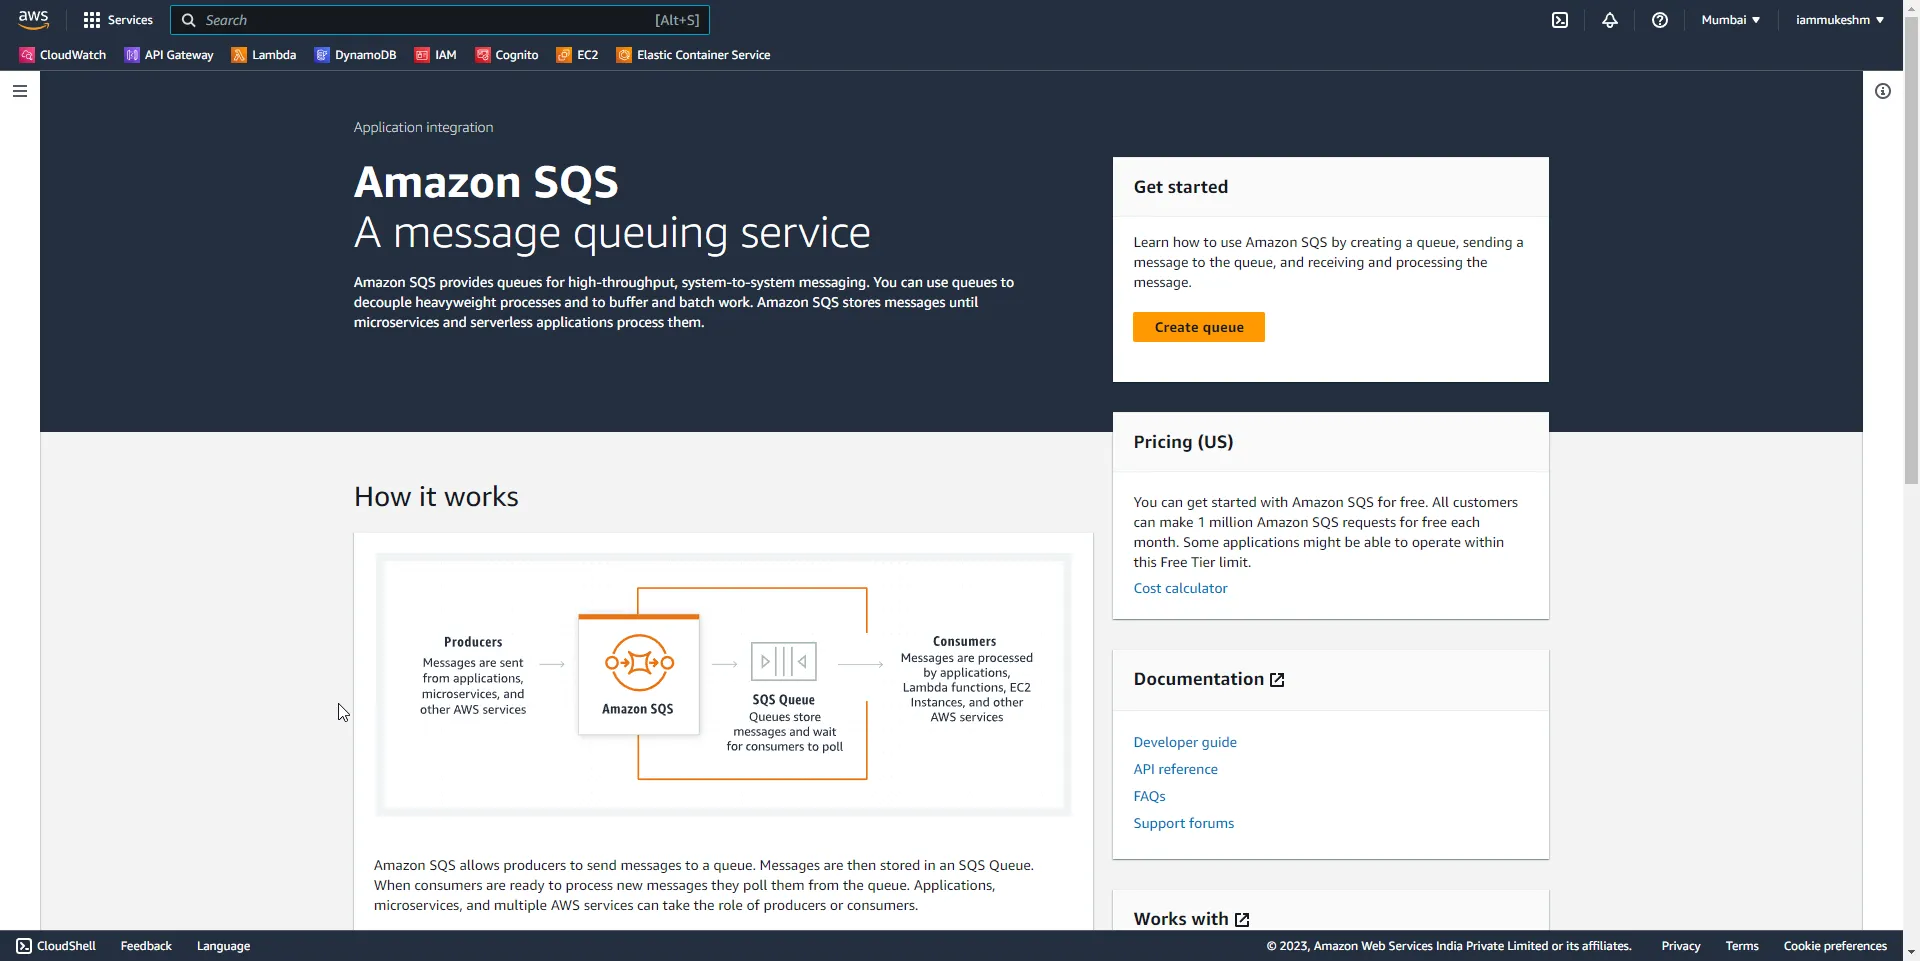Open the iammukeshm account dropdown
This screenshot has height=961, width=1920.
point(1840,19)
